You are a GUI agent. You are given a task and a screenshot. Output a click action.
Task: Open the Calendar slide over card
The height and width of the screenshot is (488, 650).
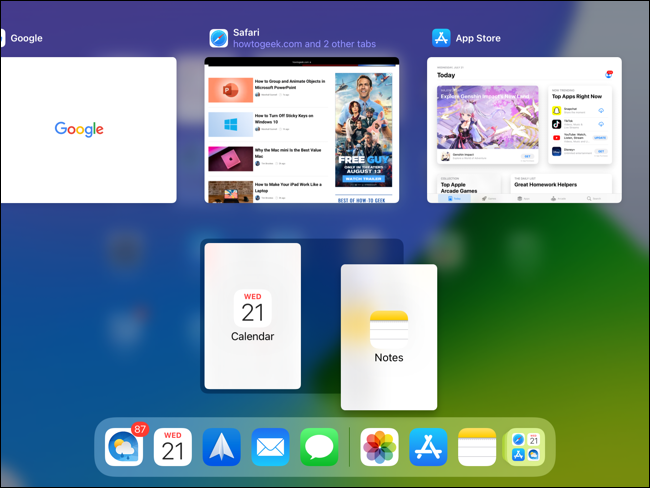(x=252, y=316)
